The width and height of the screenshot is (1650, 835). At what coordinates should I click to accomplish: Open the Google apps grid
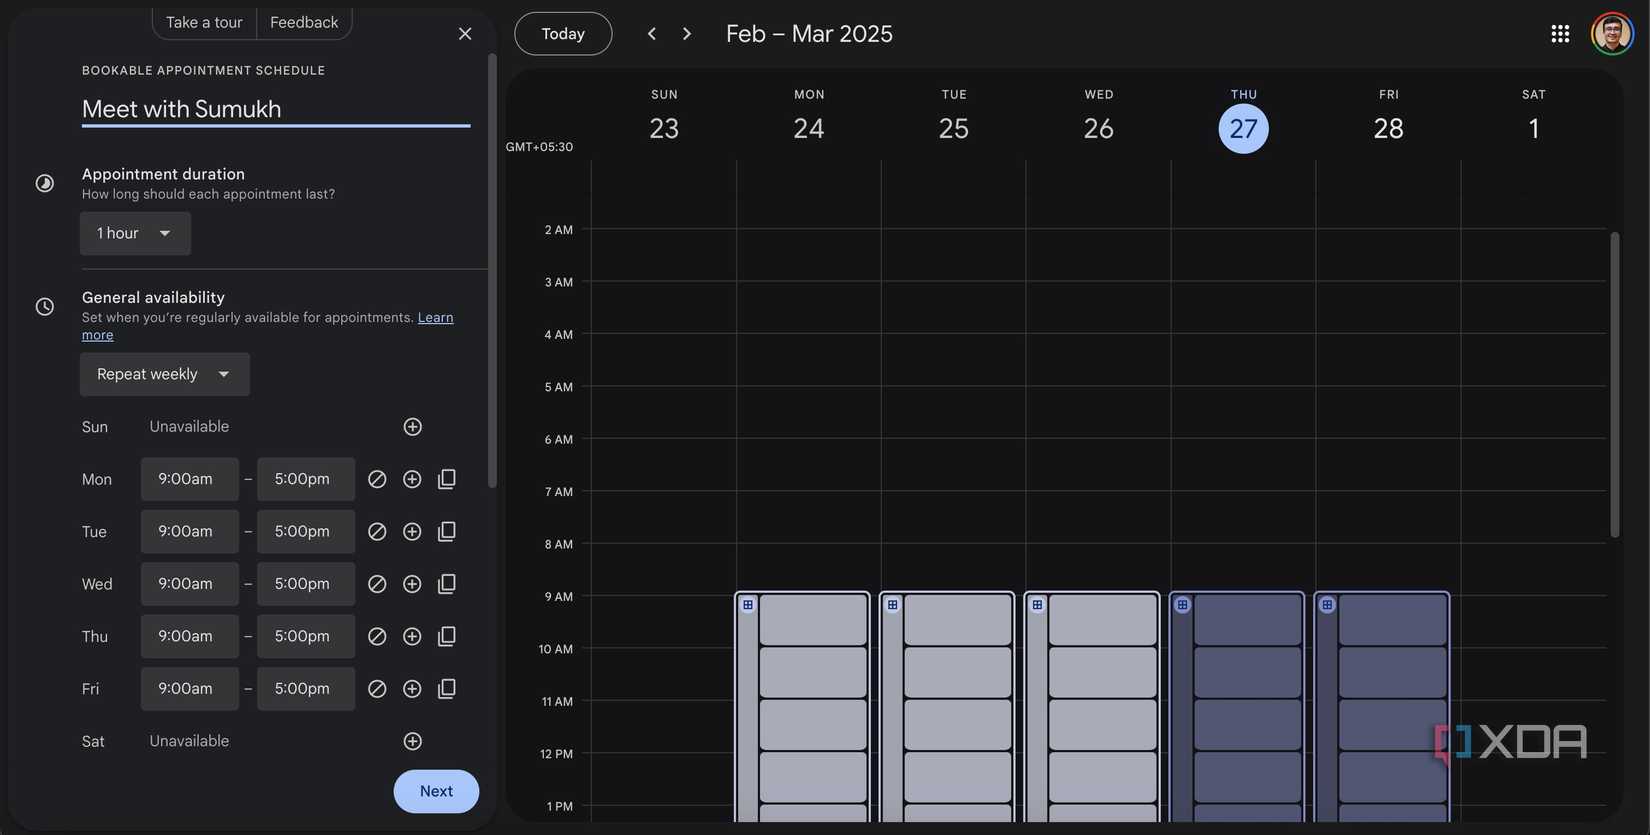tap(1560, 34)
